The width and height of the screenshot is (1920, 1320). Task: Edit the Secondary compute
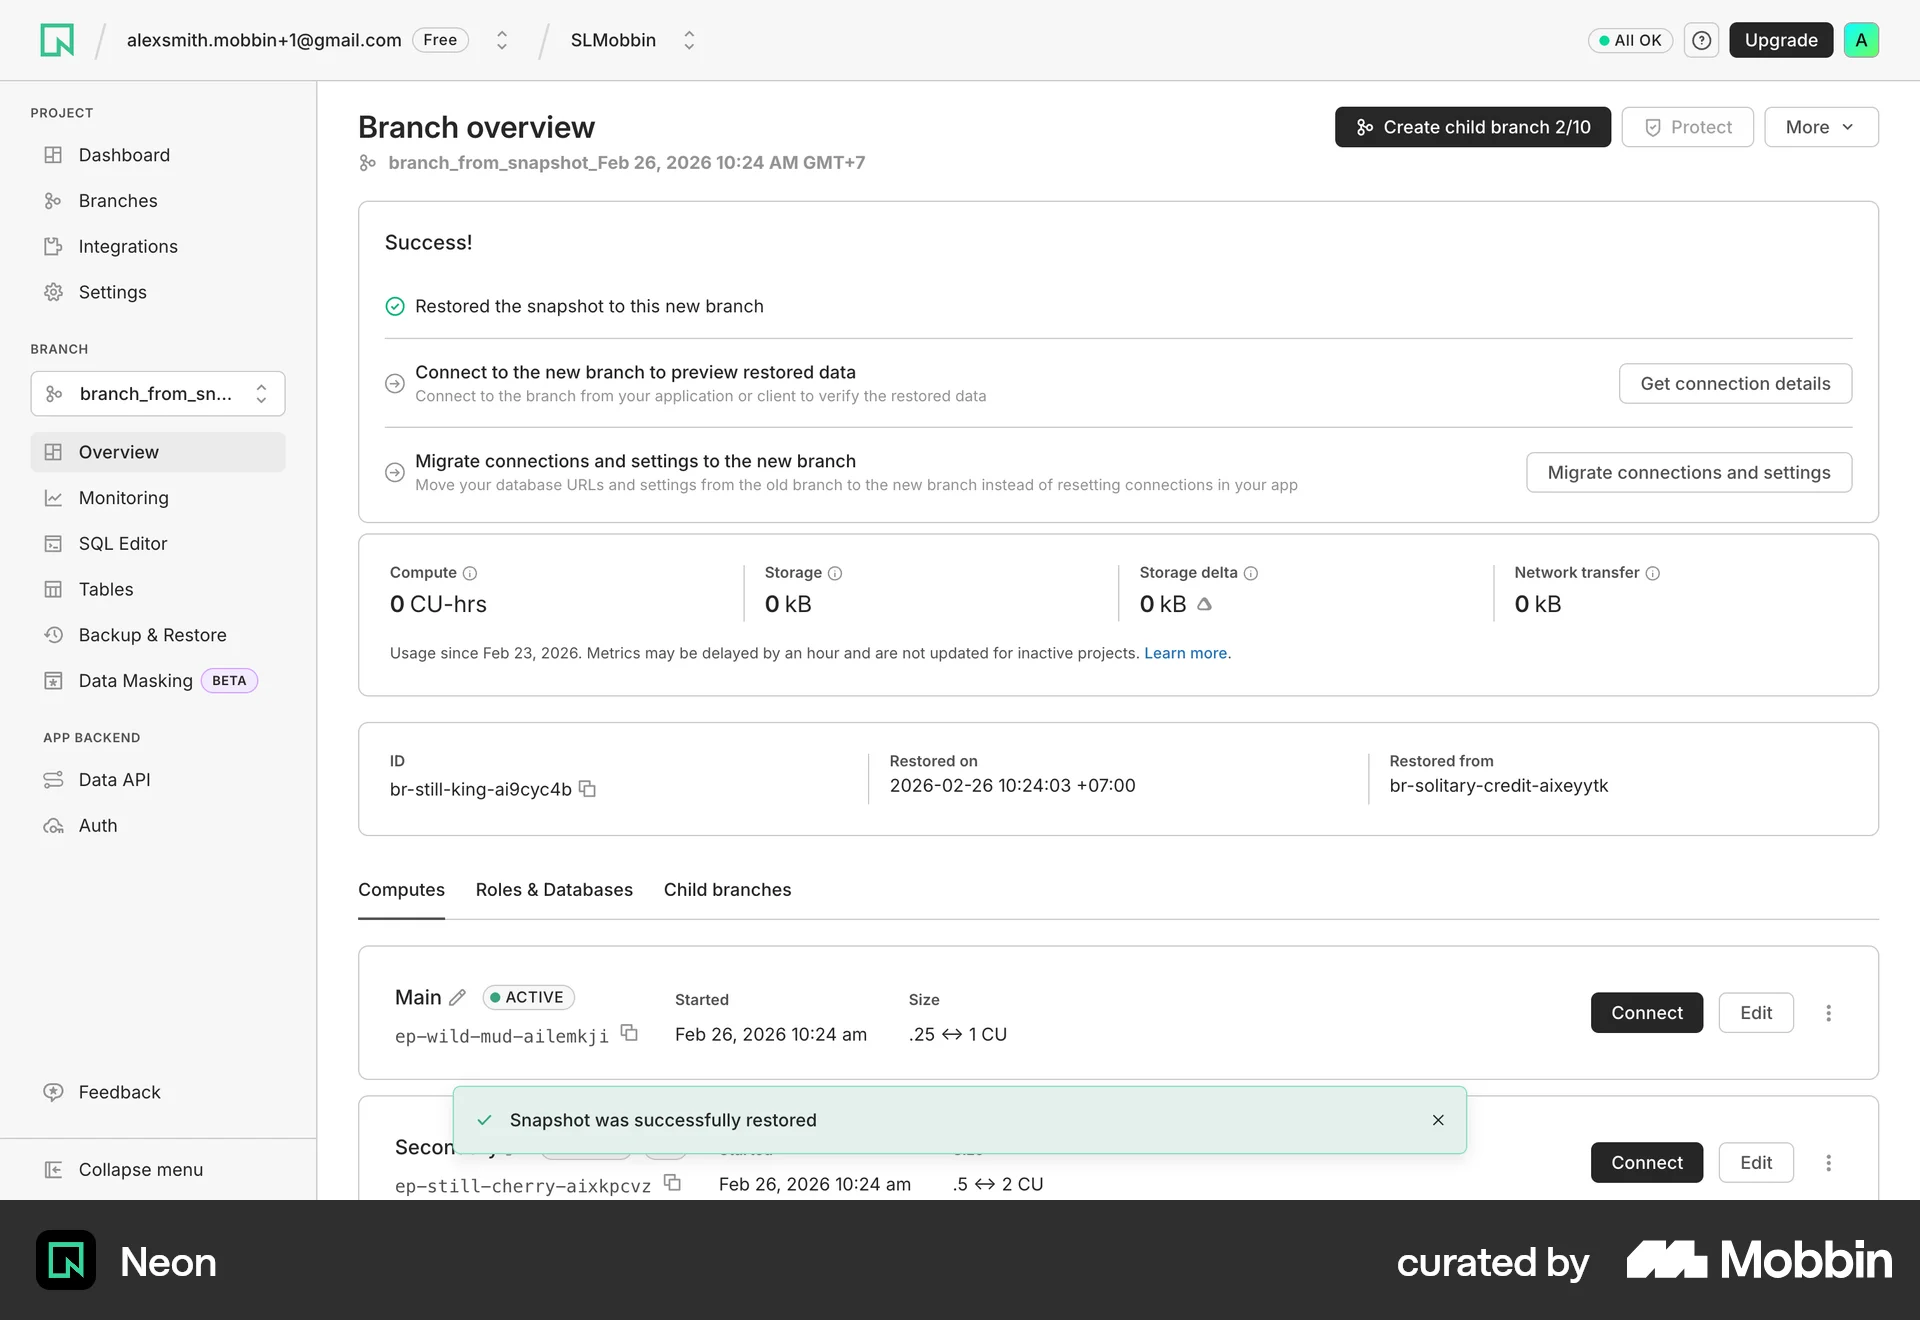1756,1163
